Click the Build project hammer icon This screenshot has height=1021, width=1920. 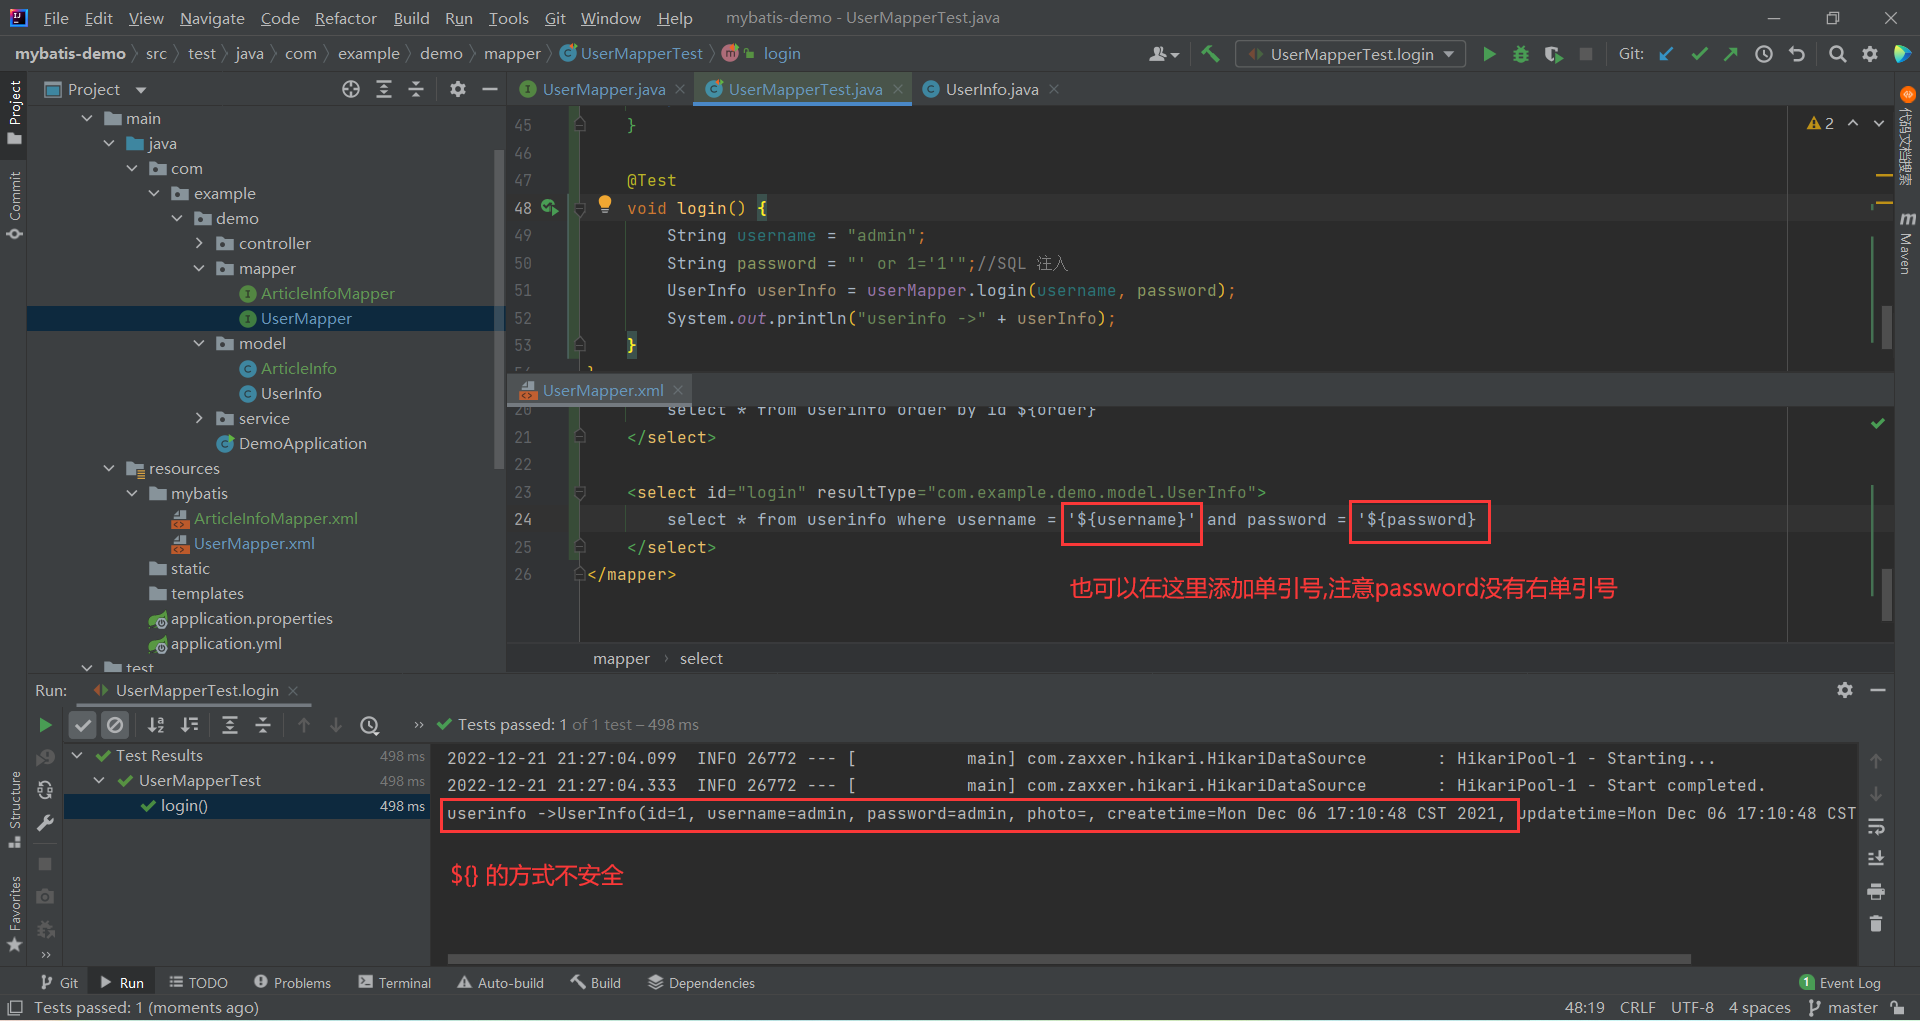pyautogui.click(x=1210, y=54)
